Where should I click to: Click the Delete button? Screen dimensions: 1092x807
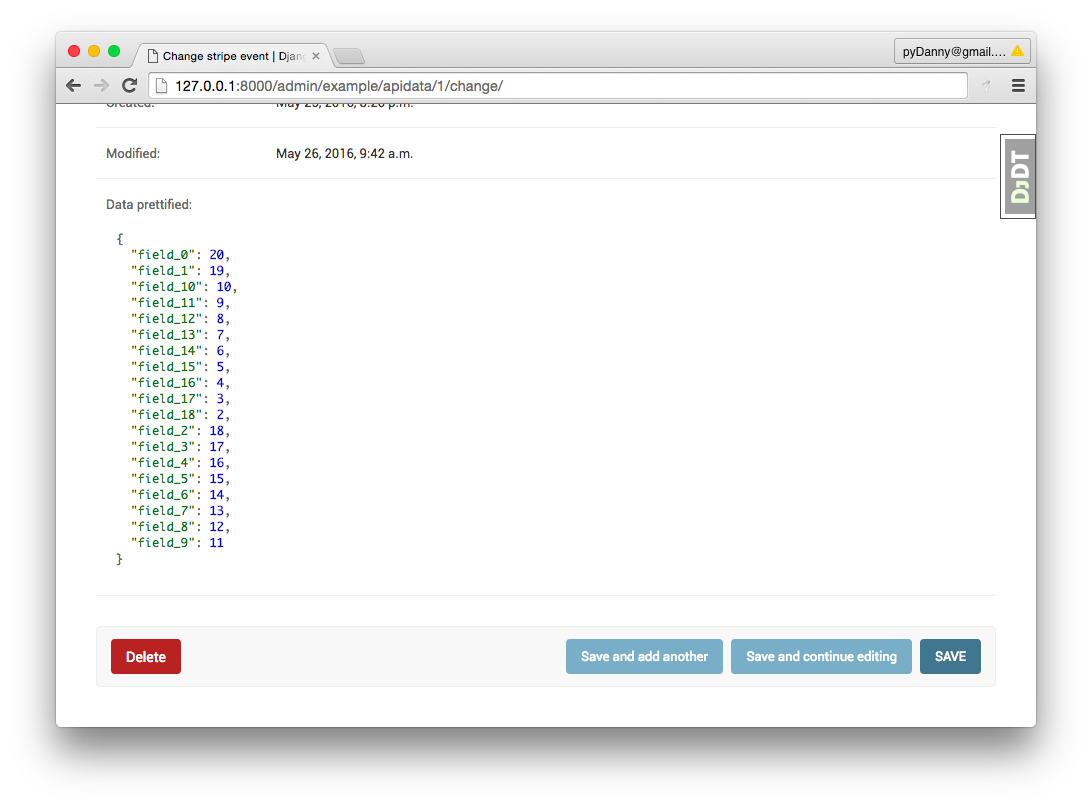point(146,657)
